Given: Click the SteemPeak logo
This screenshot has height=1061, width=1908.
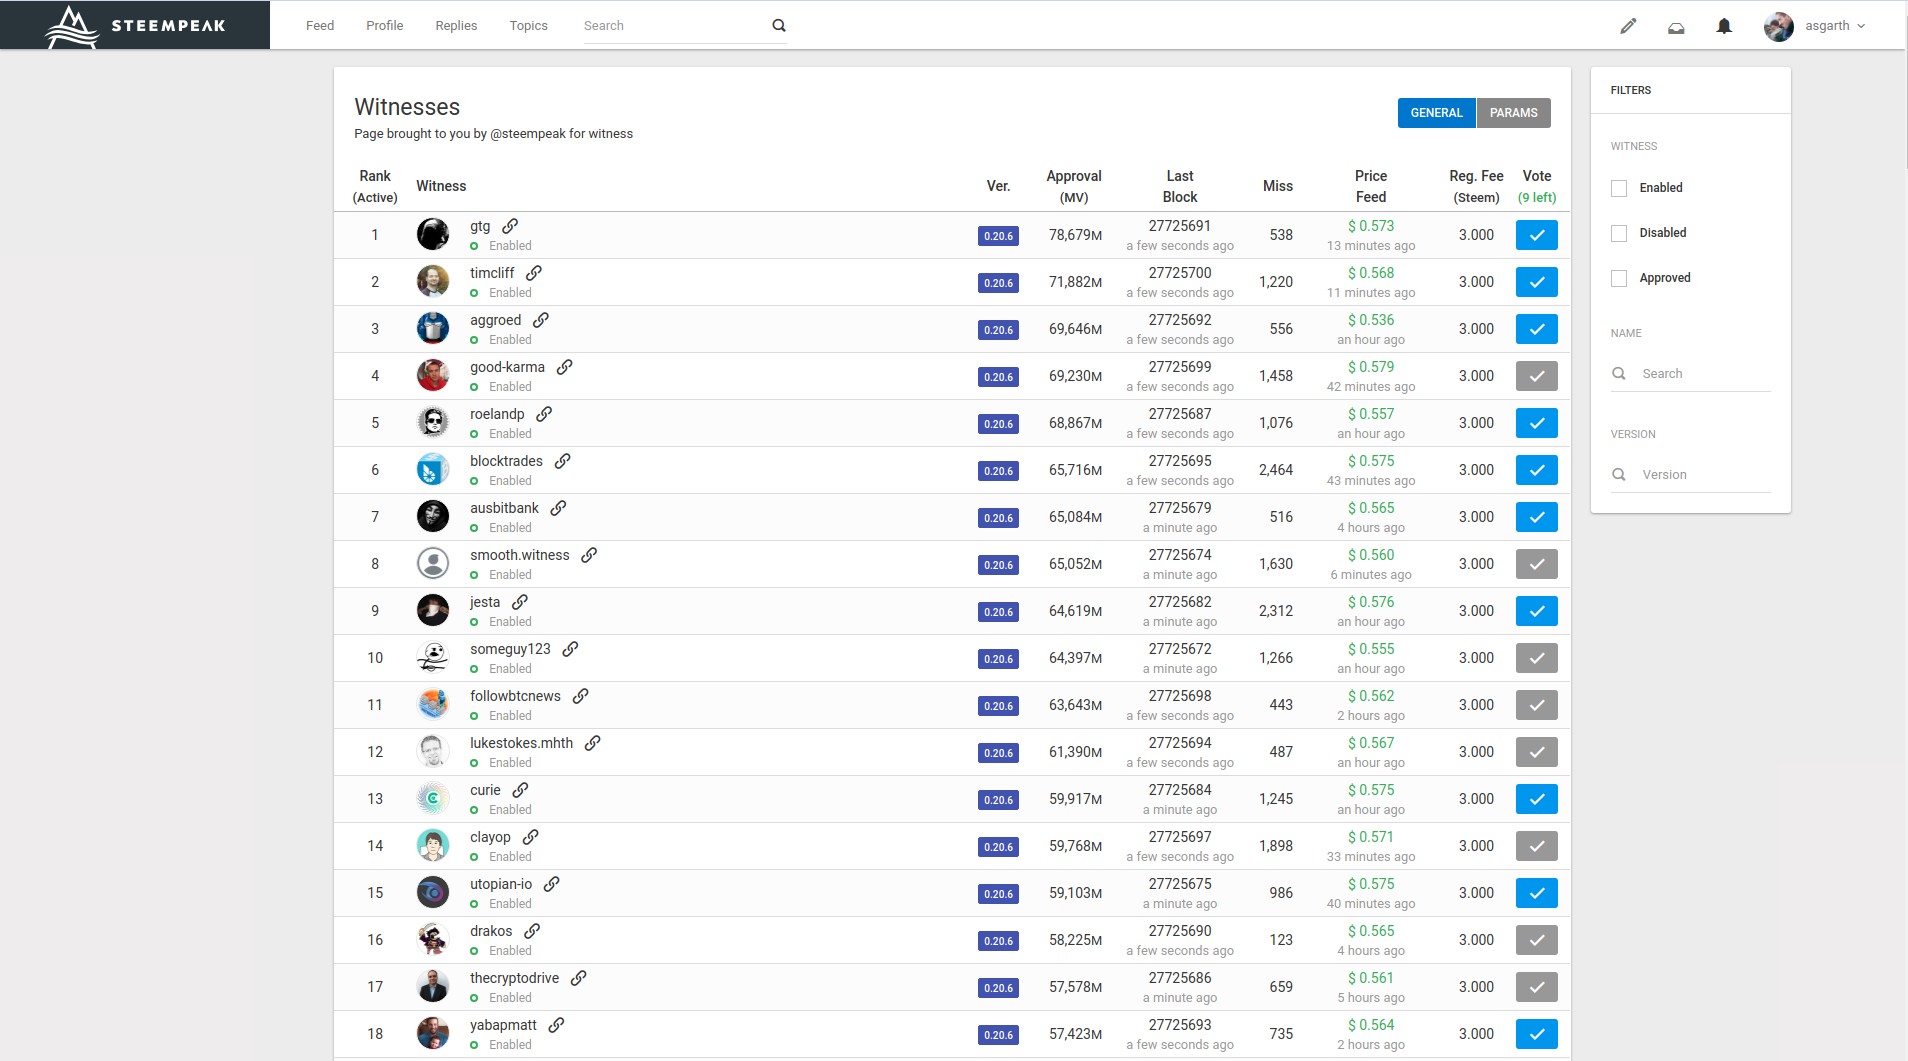Looking at the screenshot, I should pos(135,25).
